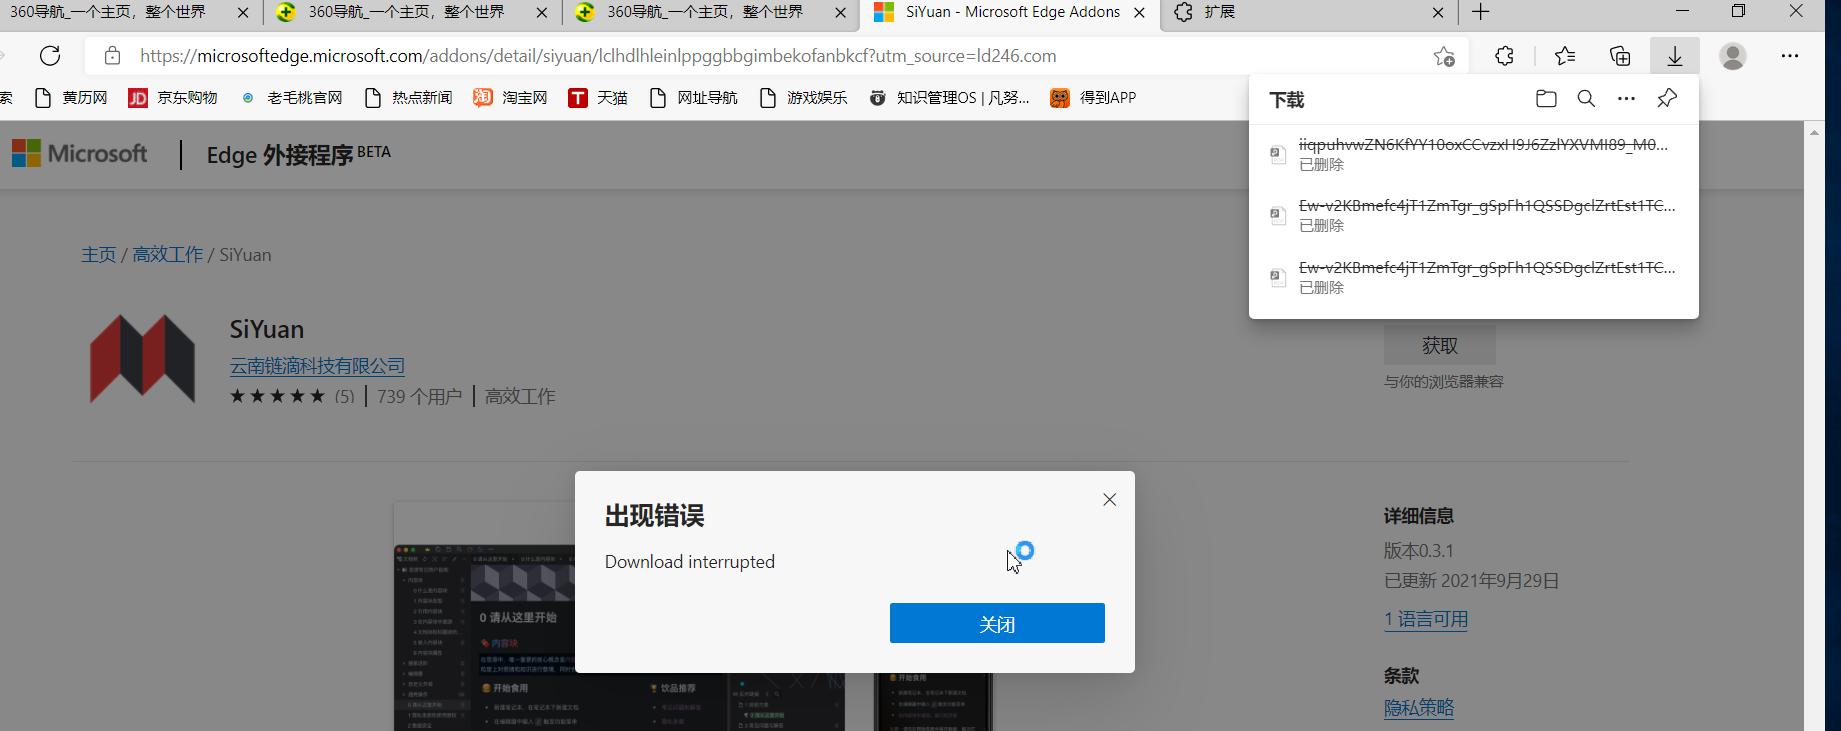Go to 主页 breadcrumb link
The image size is (1841, 731).
click(99, 255)
